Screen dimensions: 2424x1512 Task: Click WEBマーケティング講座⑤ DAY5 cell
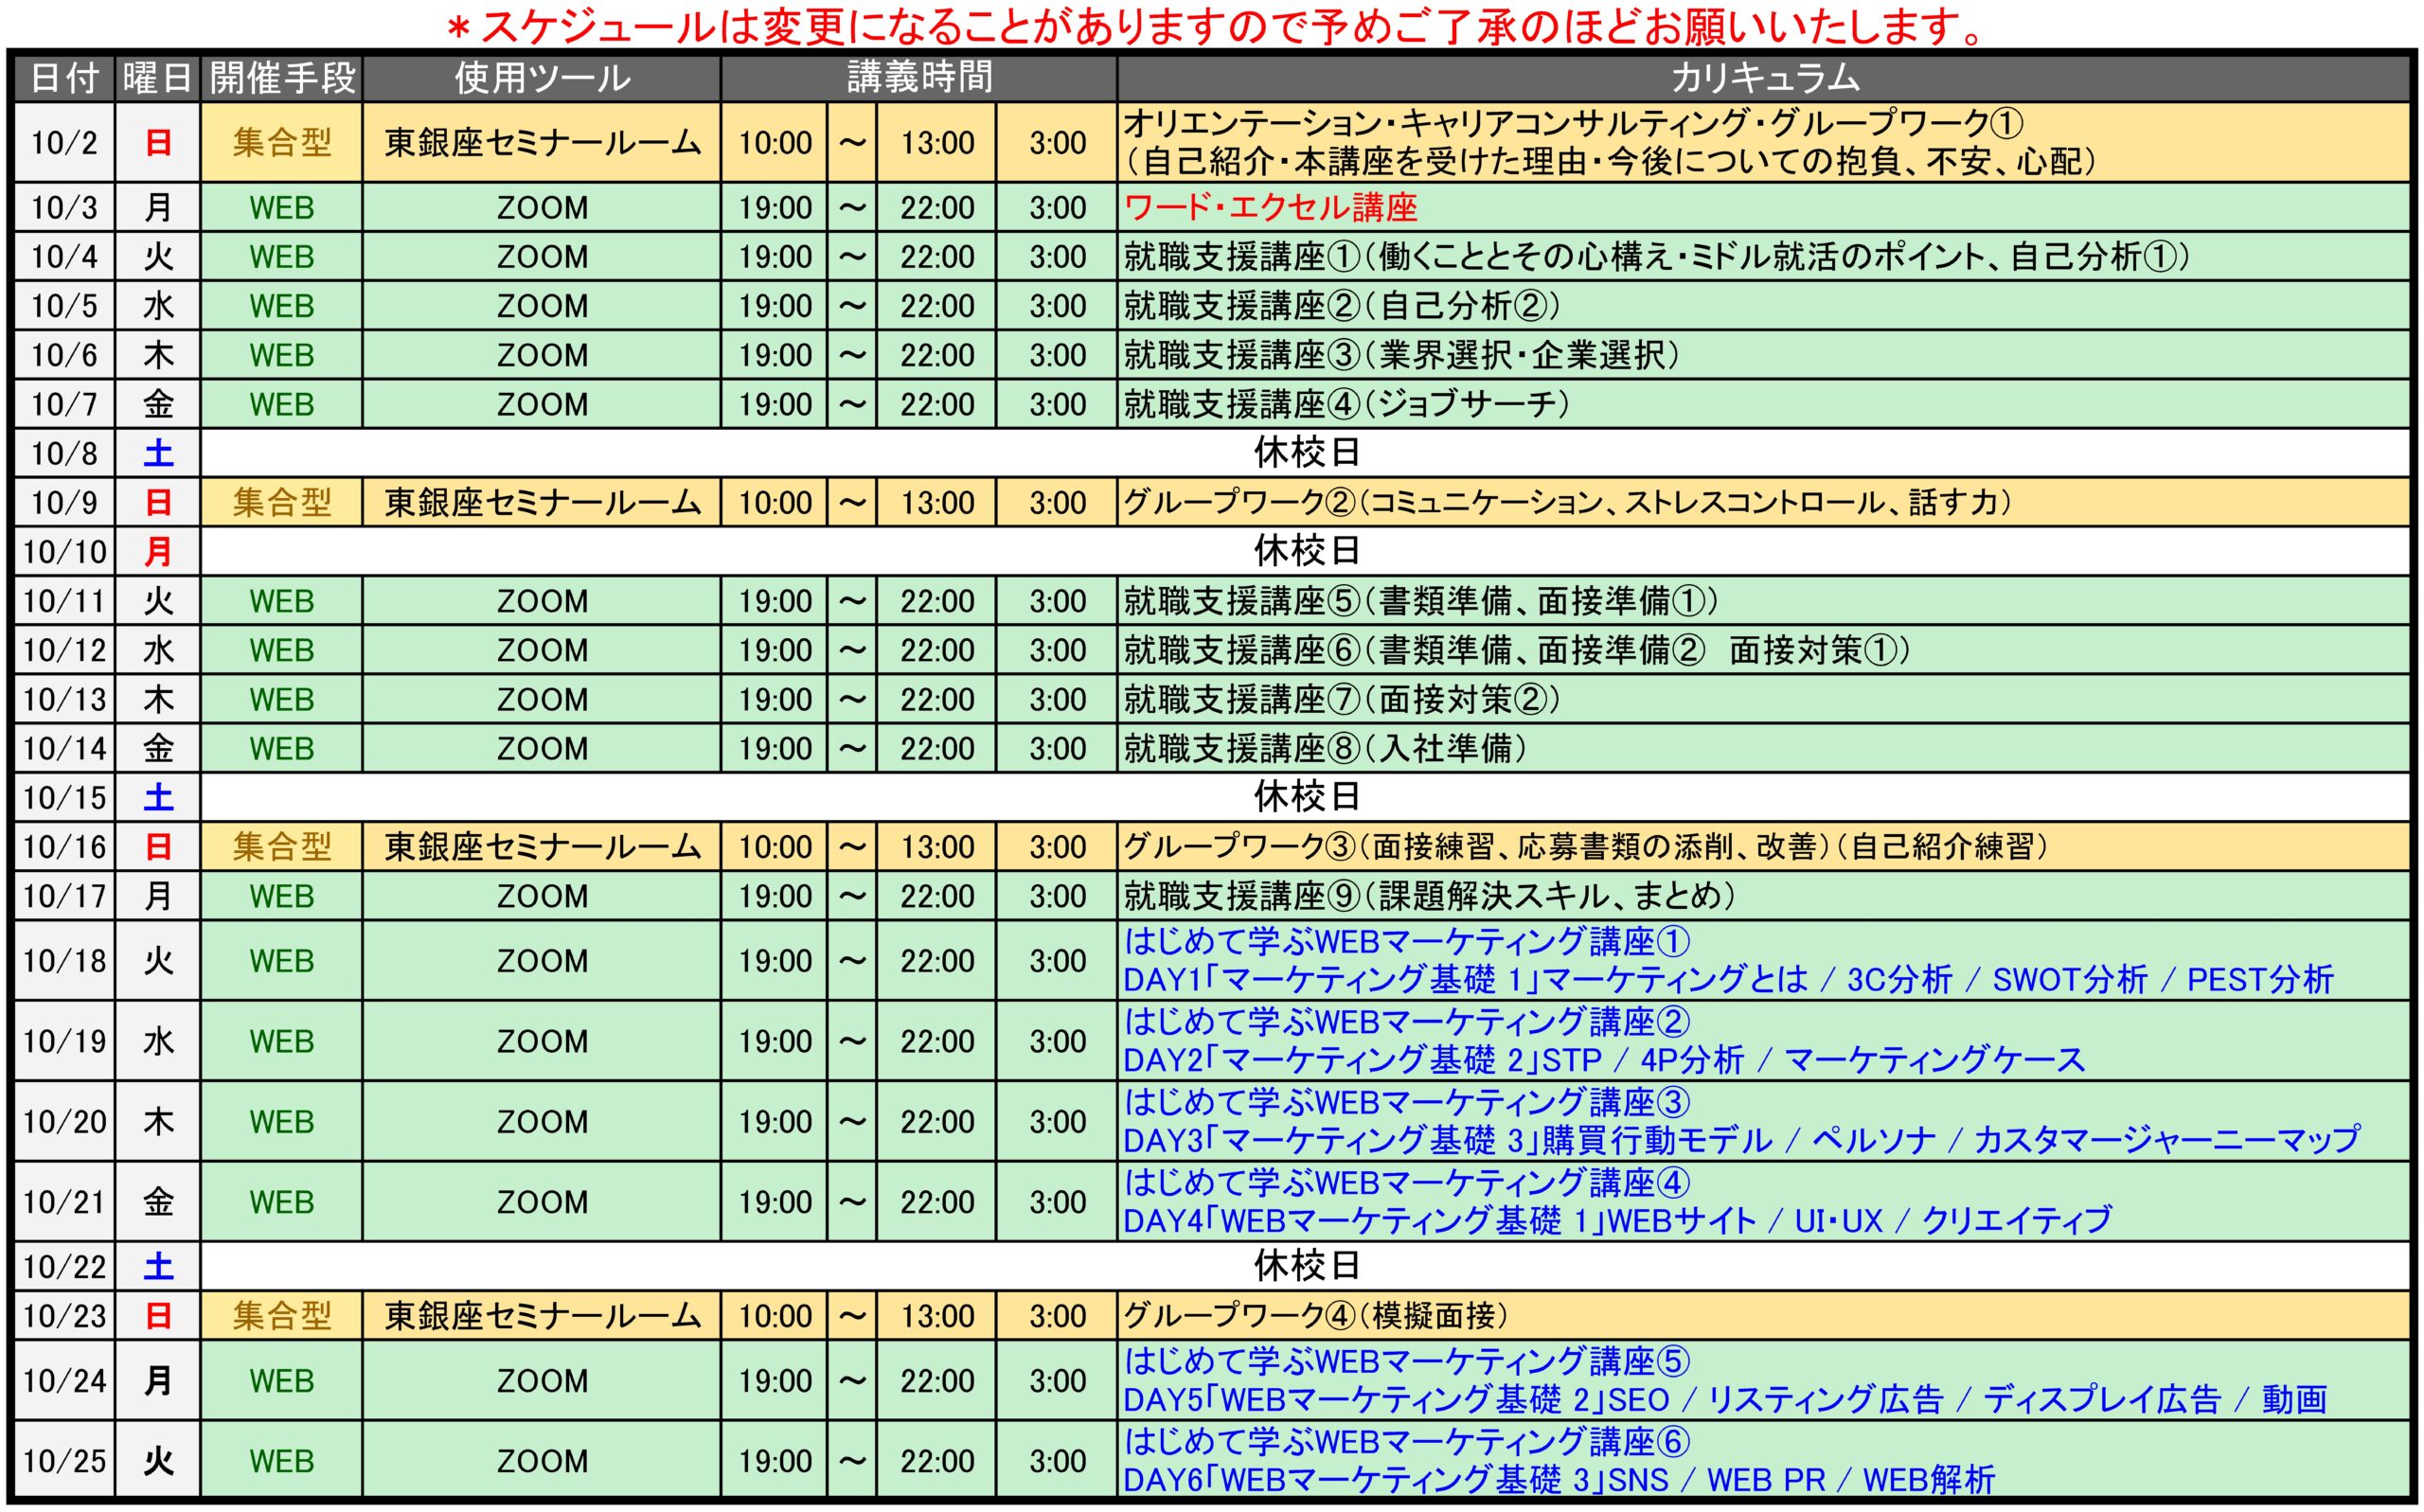pos(1764,1381)
